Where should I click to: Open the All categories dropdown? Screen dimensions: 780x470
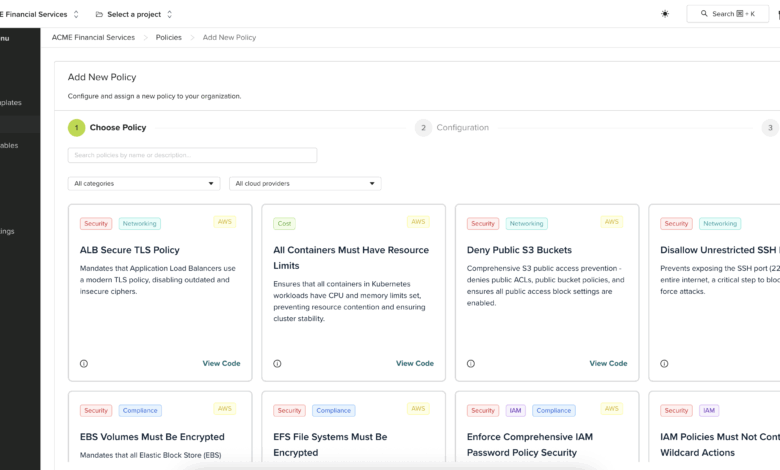point(144,184)
